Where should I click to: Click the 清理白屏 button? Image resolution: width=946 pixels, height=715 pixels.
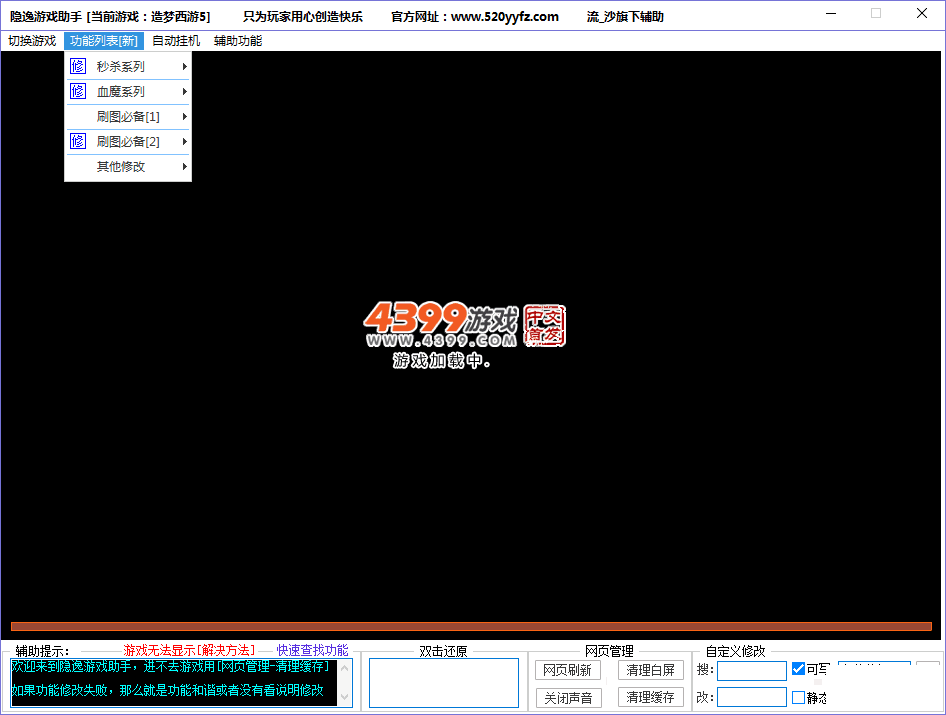[x=650, y=670]
